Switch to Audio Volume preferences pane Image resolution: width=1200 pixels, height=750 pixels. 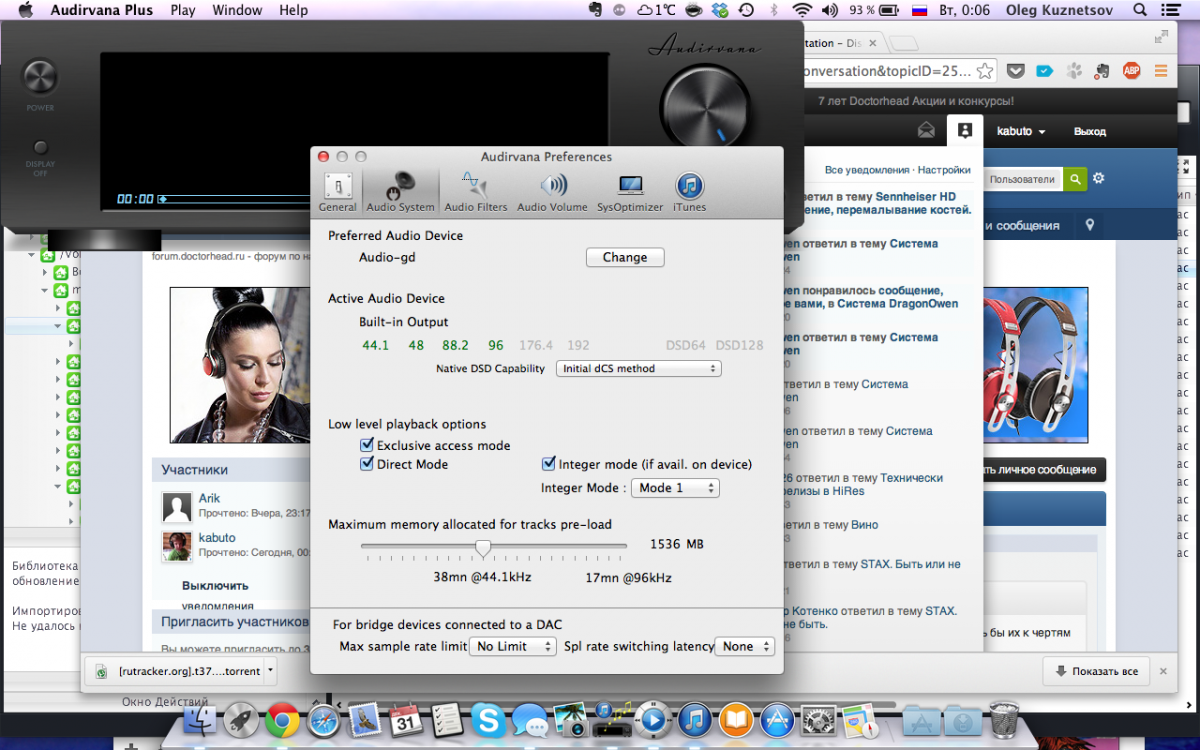tap(552, 192)
